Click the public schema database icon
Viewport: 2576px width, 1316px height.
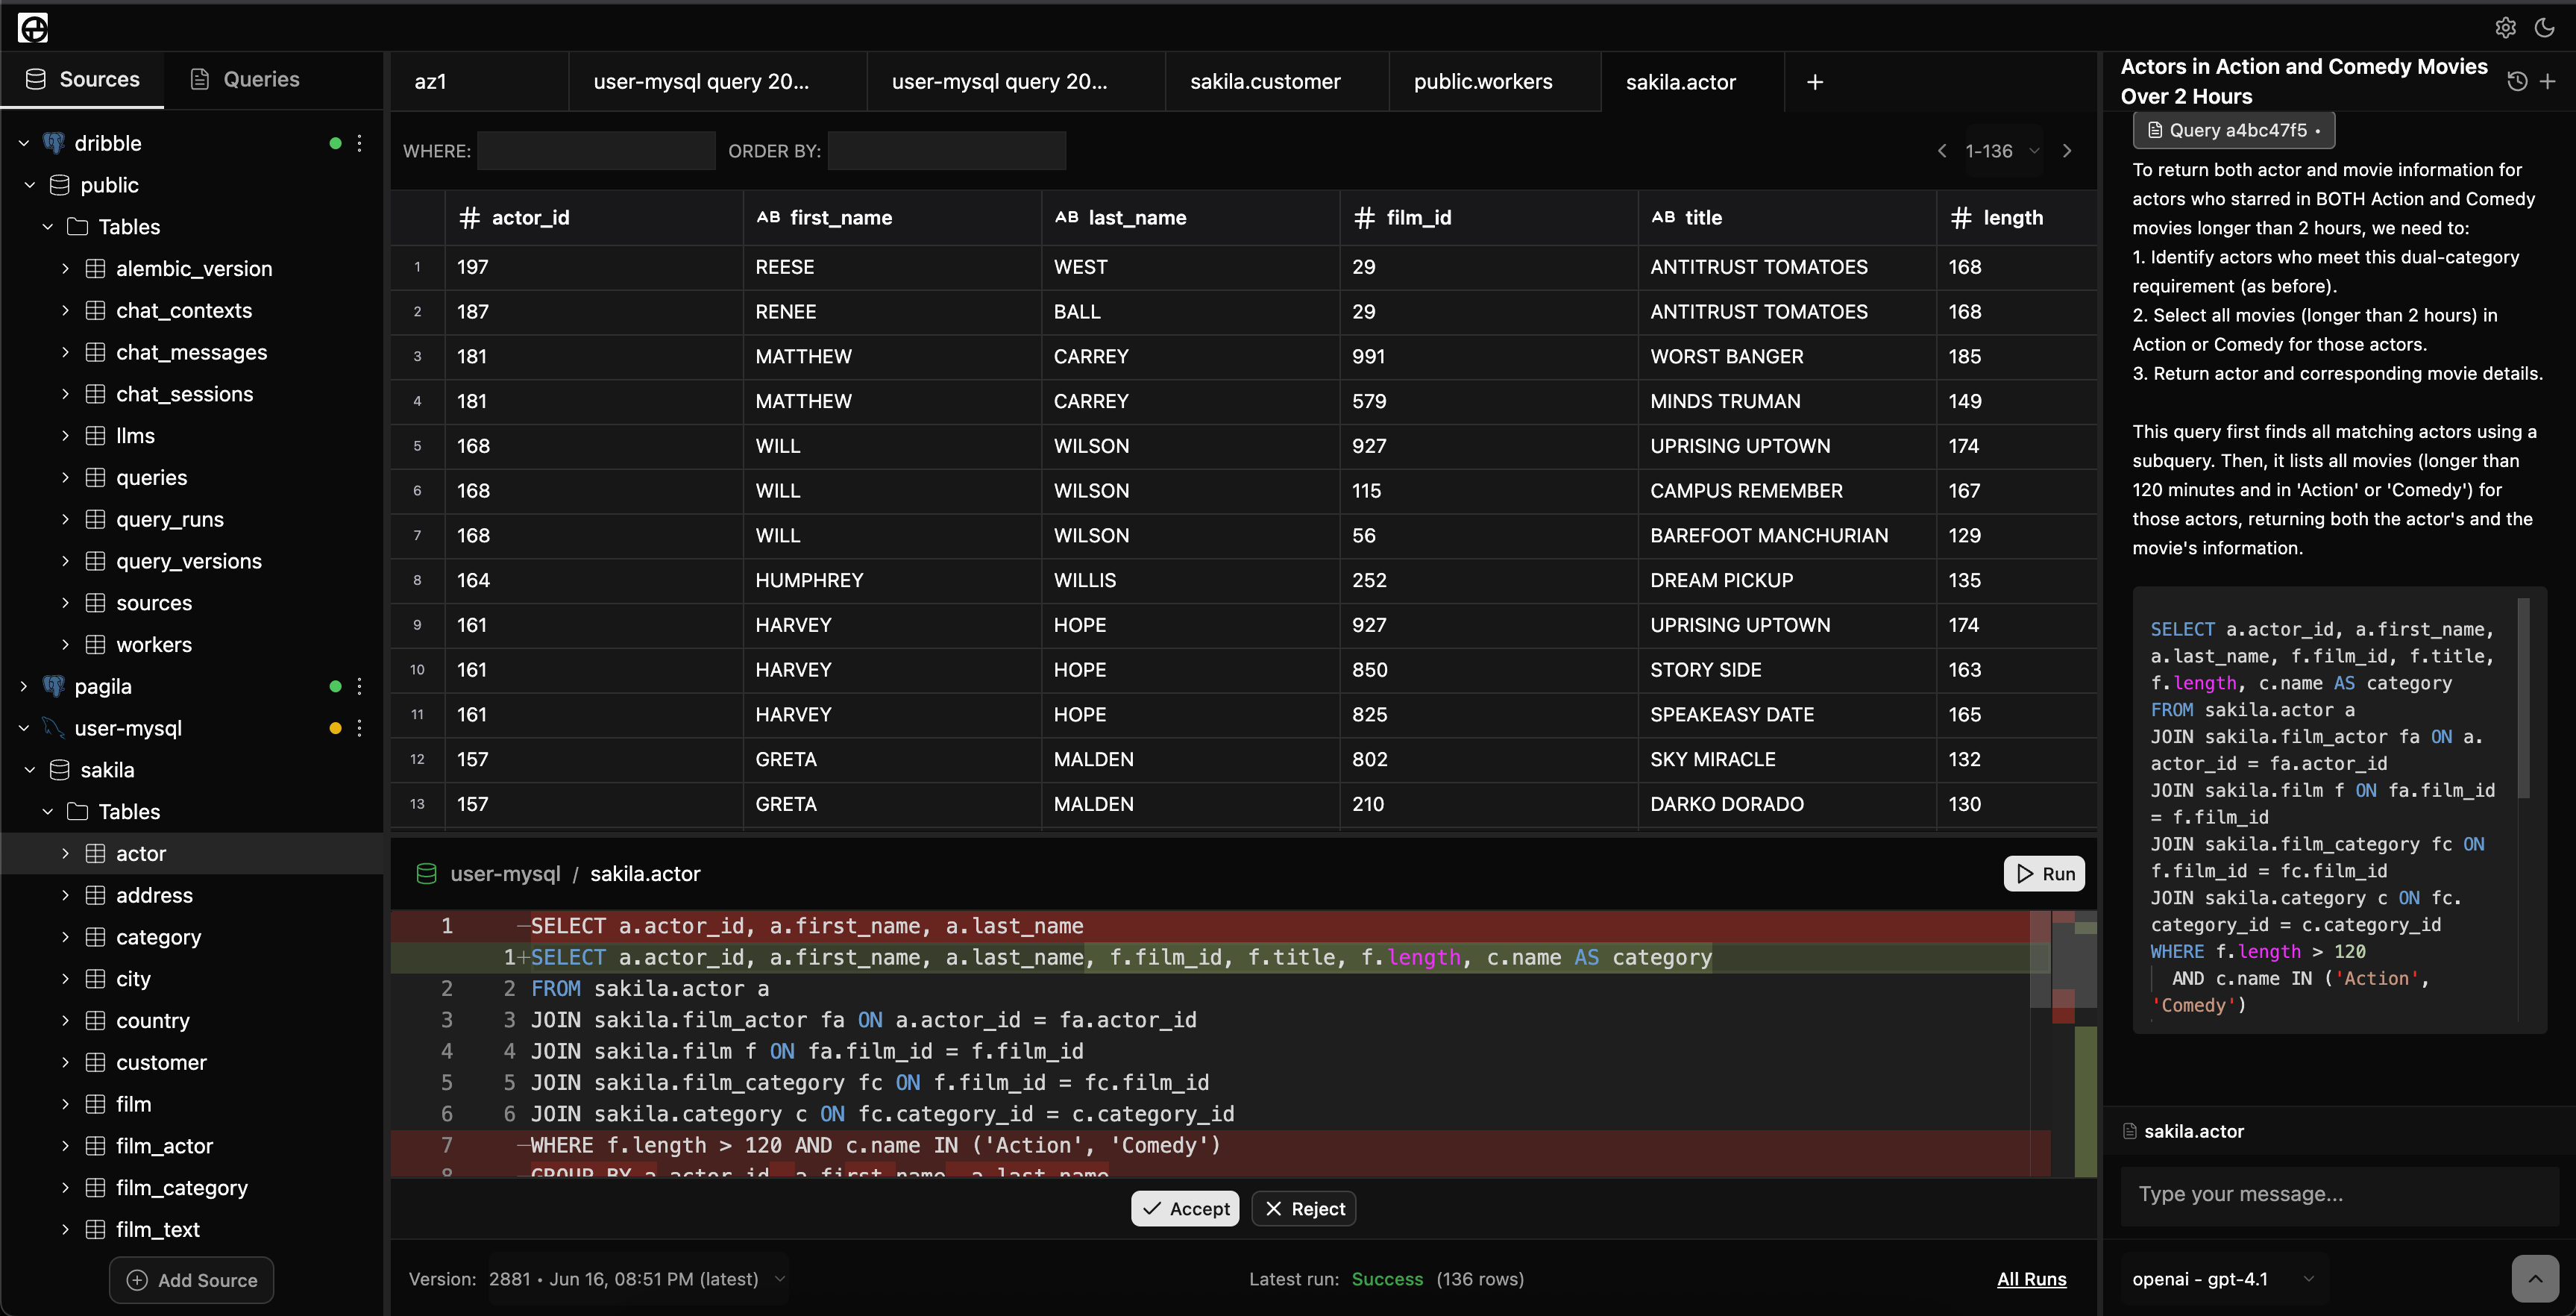click(x=60, y=185)
